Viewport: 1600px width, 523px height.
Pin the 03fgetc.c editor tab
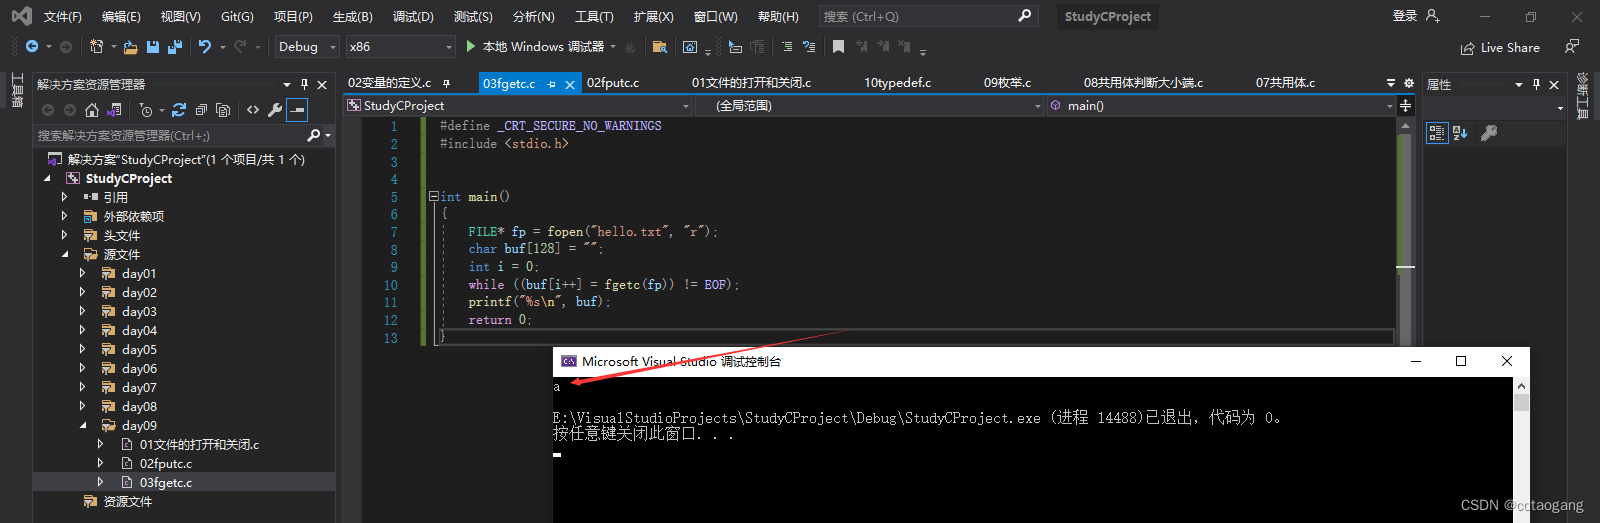point(551,85)
